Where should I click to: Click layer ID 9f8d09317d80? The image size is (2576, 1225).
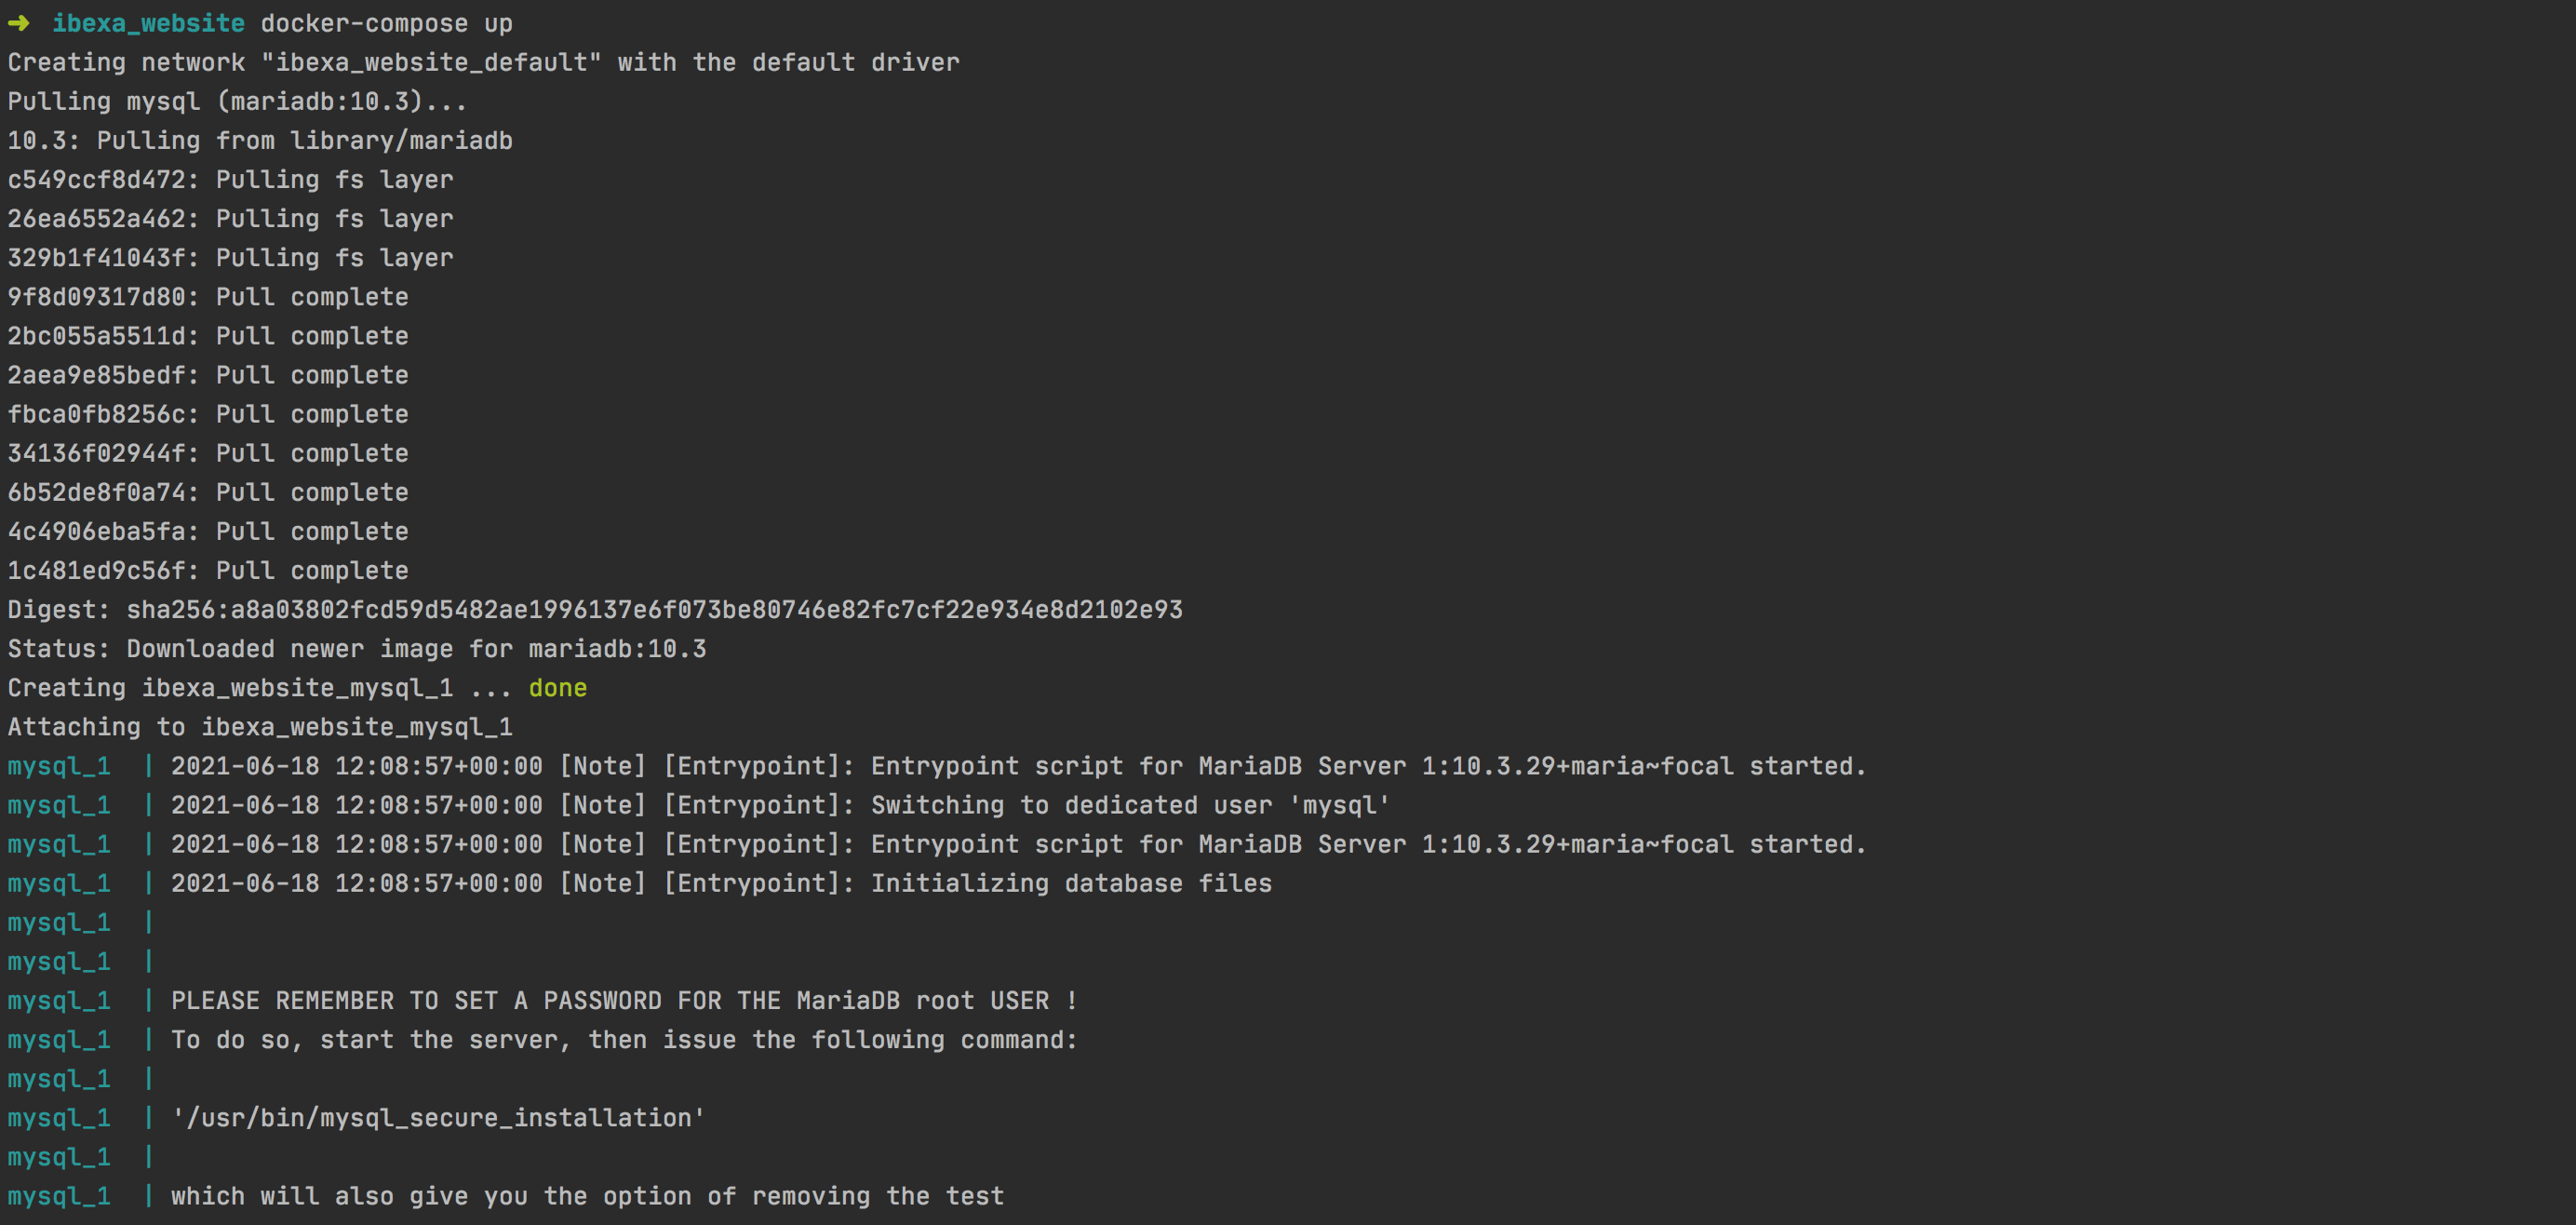pos(97,296)
